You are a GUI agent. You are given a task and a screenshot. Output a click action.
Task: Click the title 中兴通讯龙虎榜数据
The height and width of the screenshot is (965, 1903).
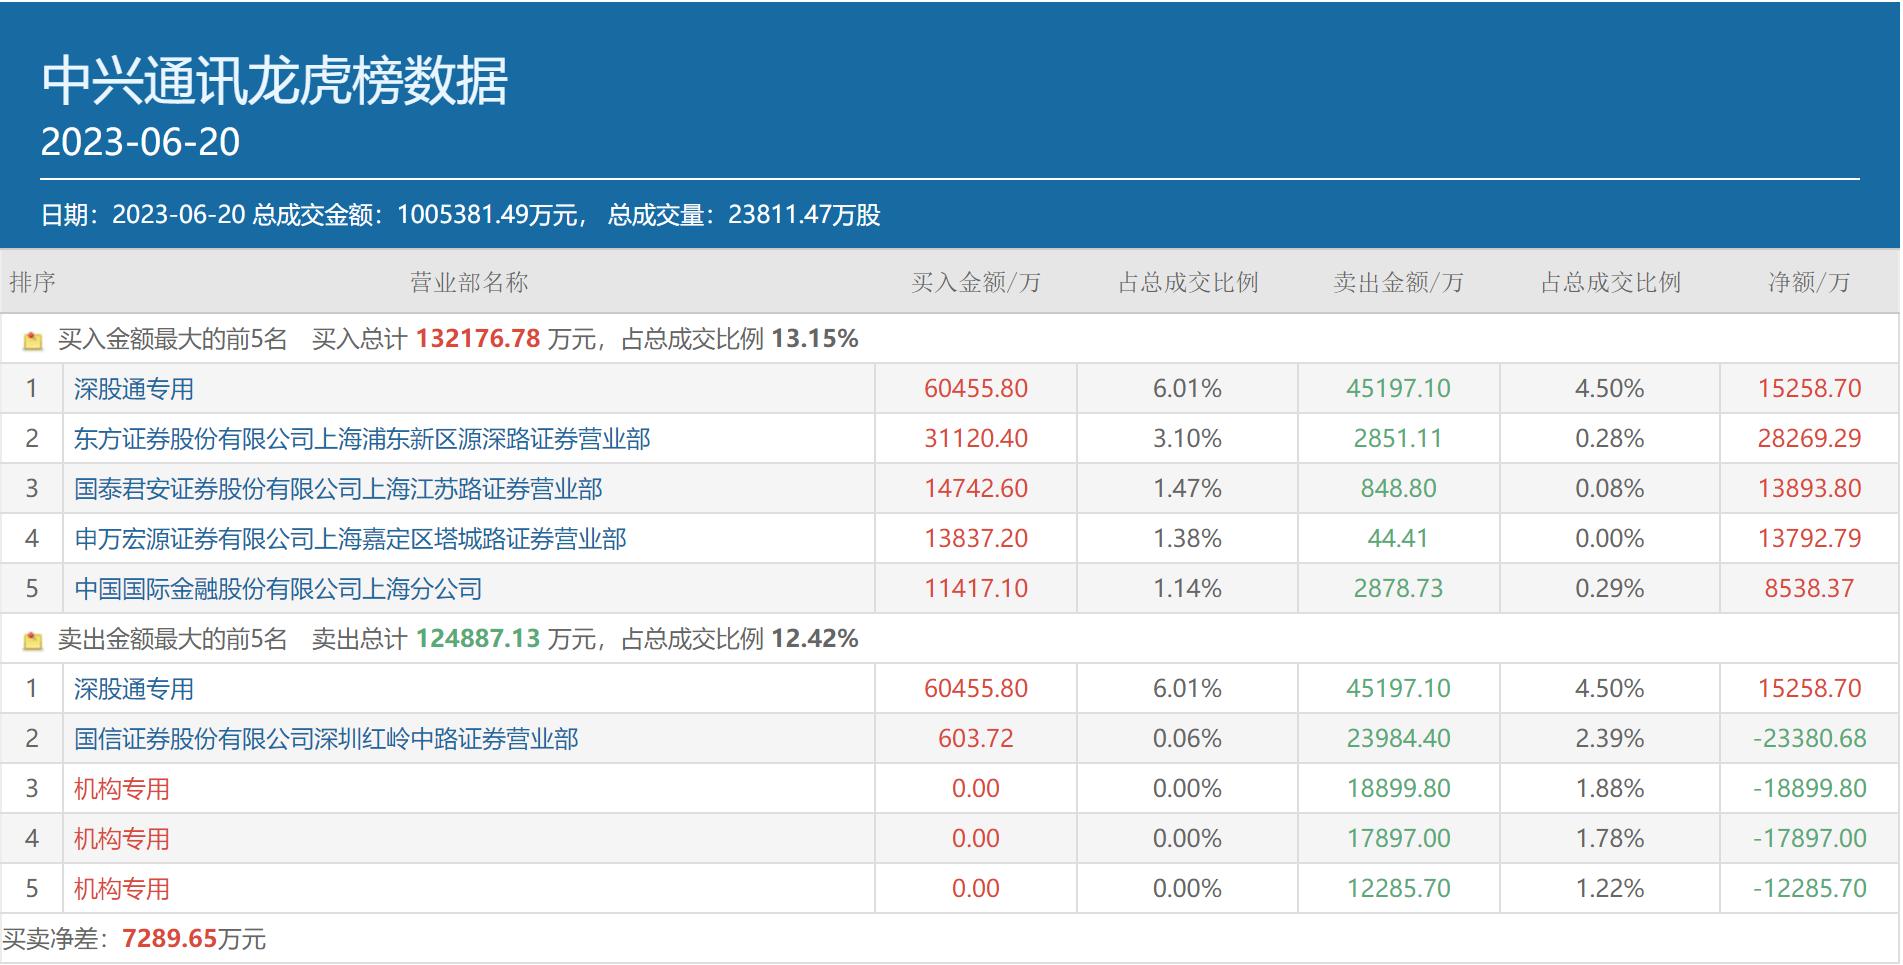(x=273, y=82)
